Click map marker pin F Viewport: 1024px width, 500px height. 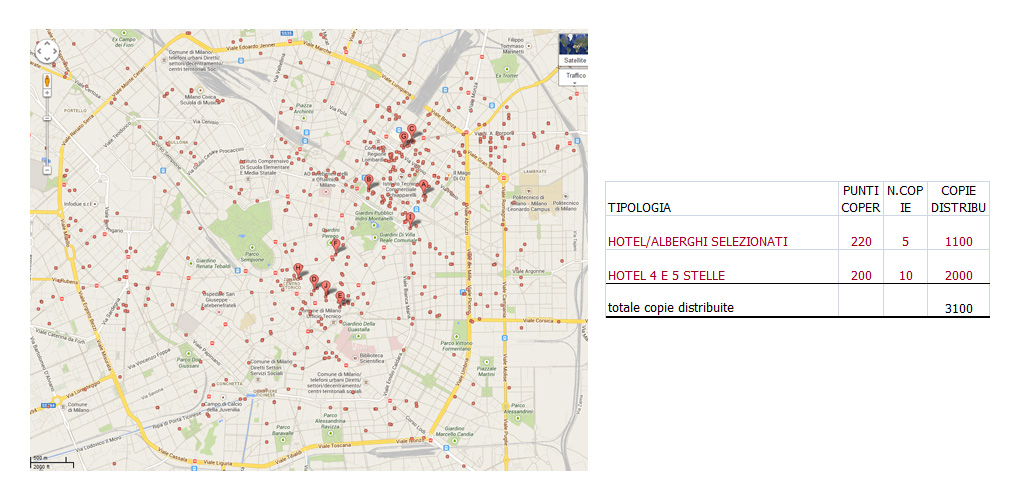pos(336,243)
